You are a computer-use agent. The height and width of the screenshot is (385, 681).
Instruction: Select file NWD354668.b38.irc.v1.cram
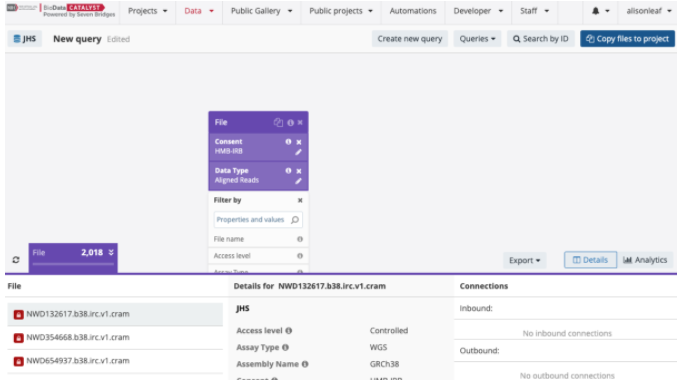point(115,338)
